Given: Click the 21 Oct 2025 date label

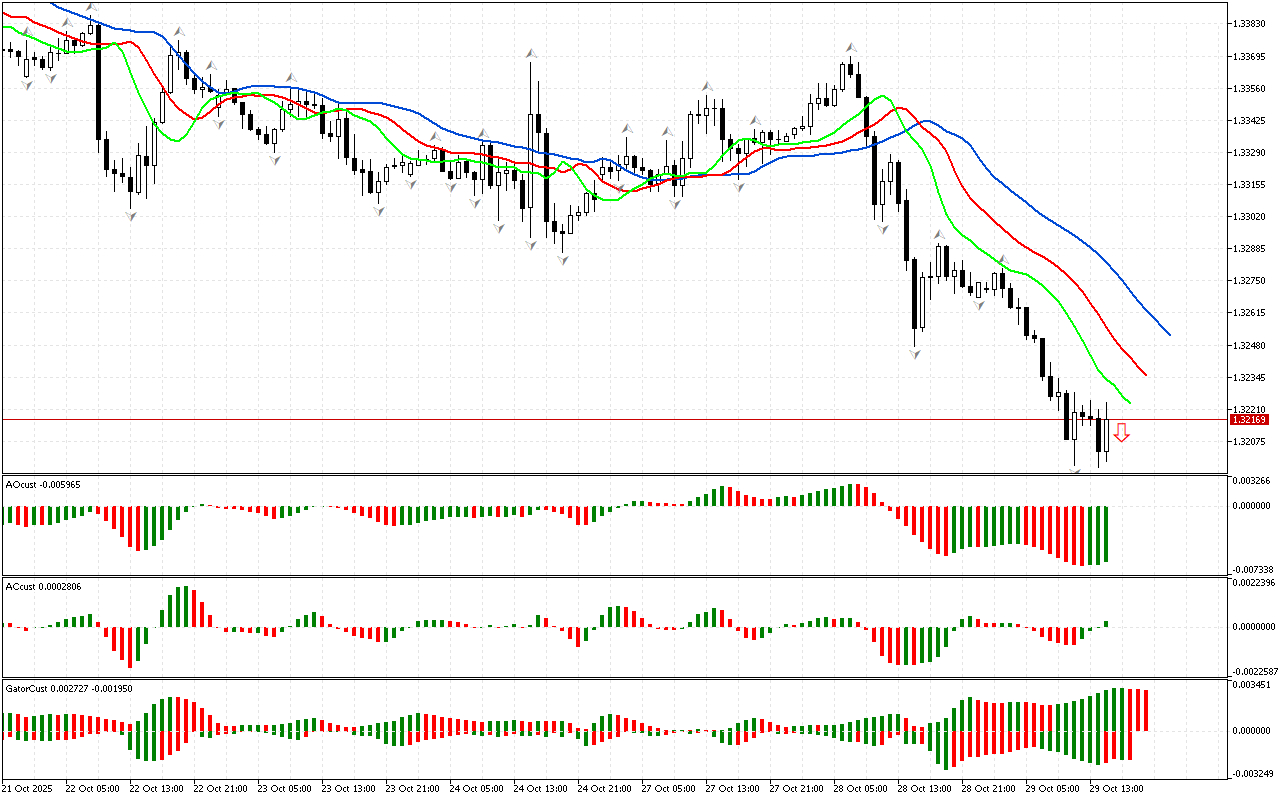Looking at the screenshot, I should coord(30,788).
